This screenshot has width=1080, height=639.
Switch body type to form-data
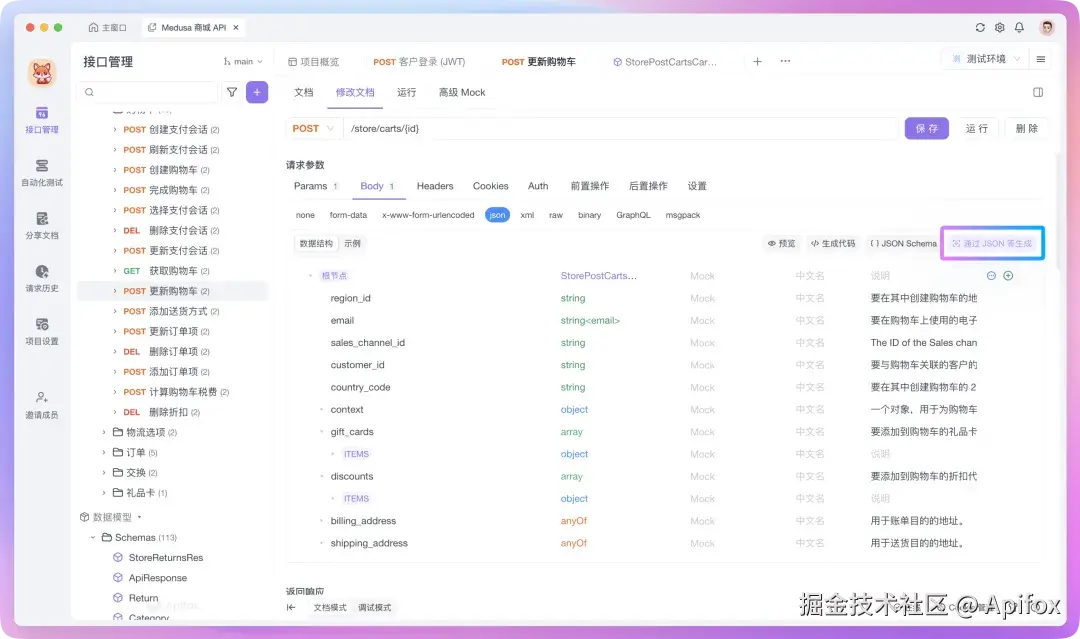tap(348, 214)
